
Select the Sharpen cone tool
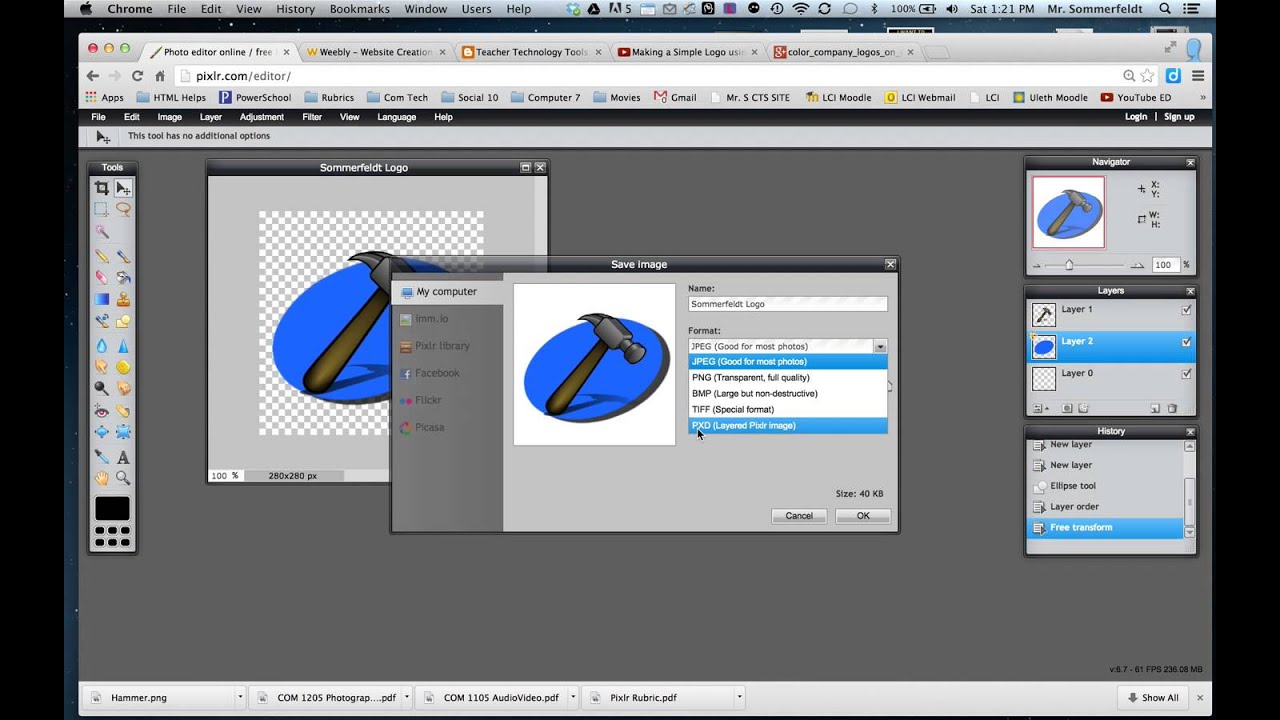point(123,345)
